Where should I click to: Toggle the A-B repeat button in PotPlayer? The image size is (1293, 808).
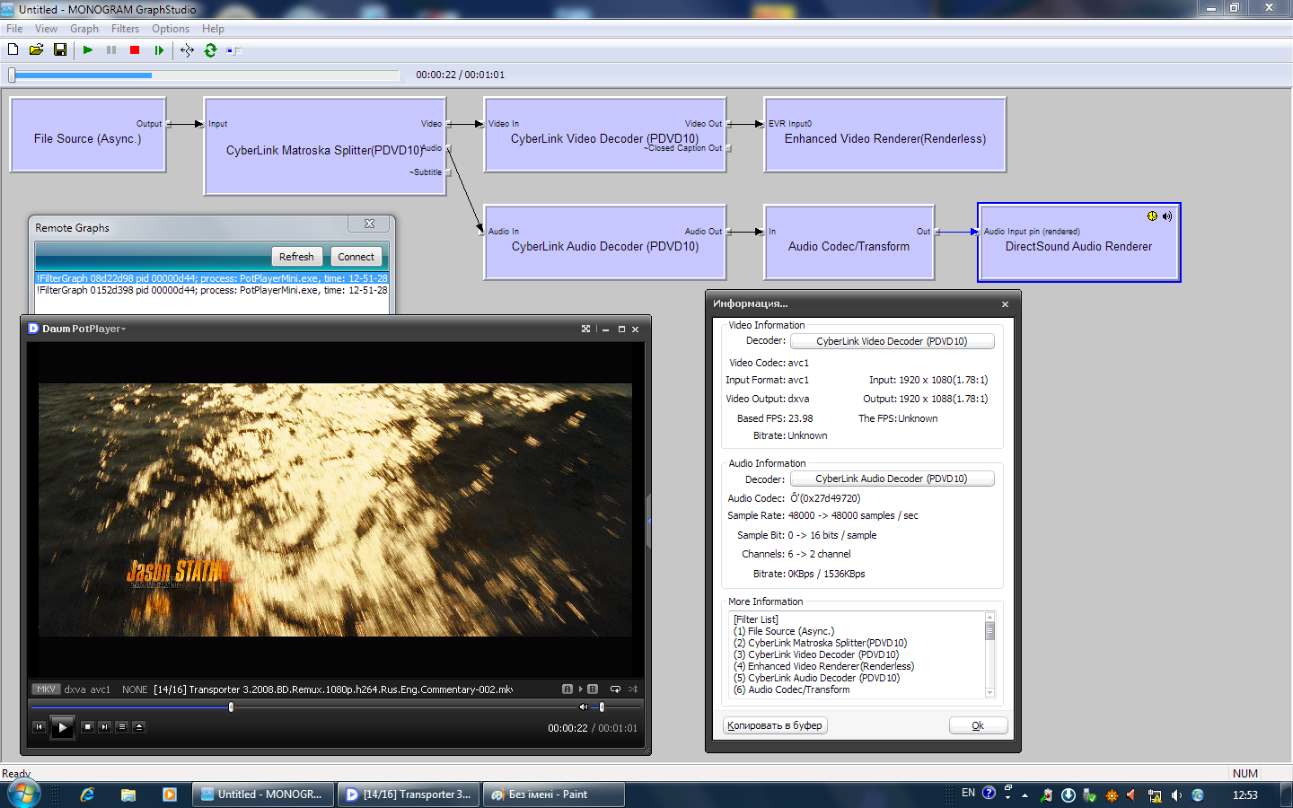click(567, 689)
